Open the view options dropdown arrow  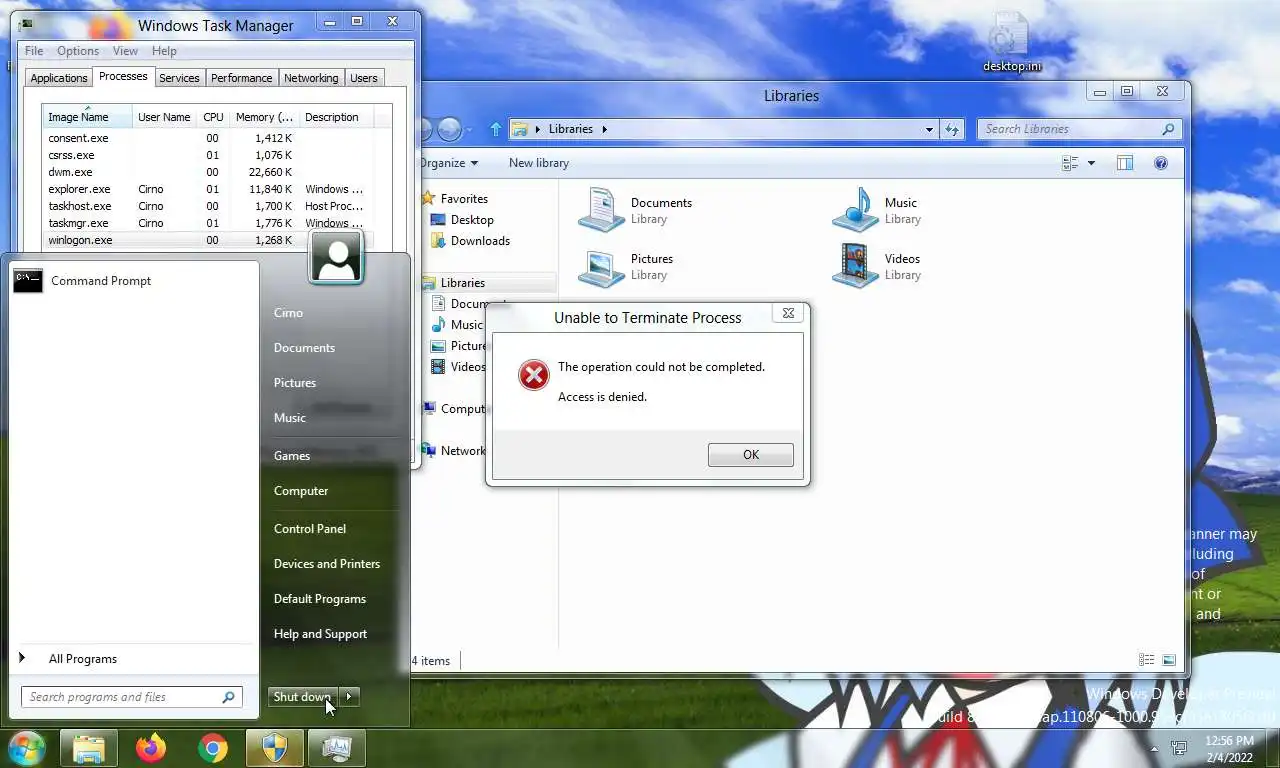1091,163
